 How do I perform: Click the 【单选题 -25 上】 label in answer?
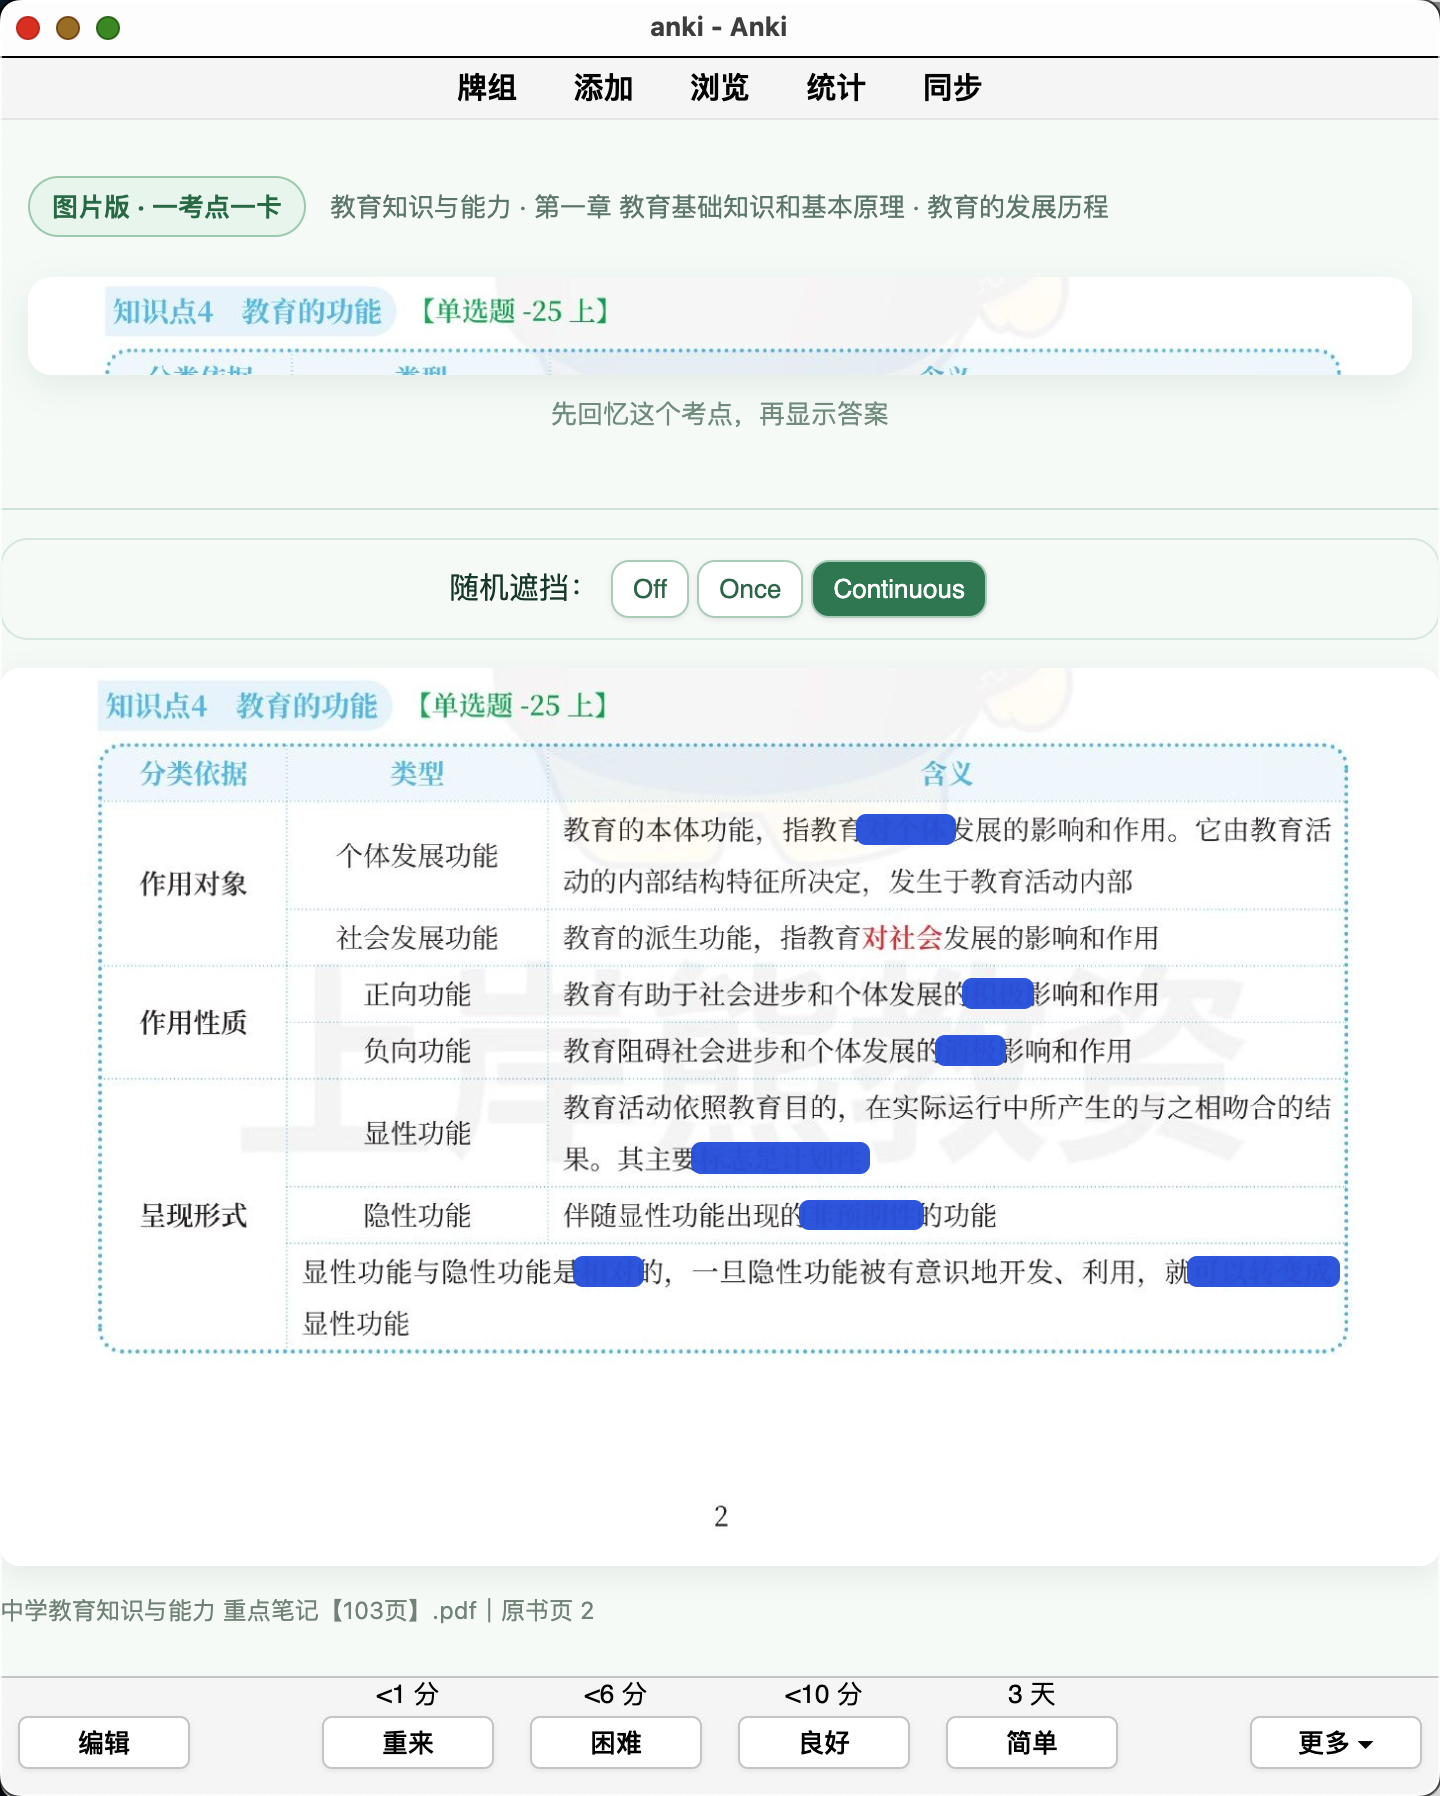(x=512, y=706)
